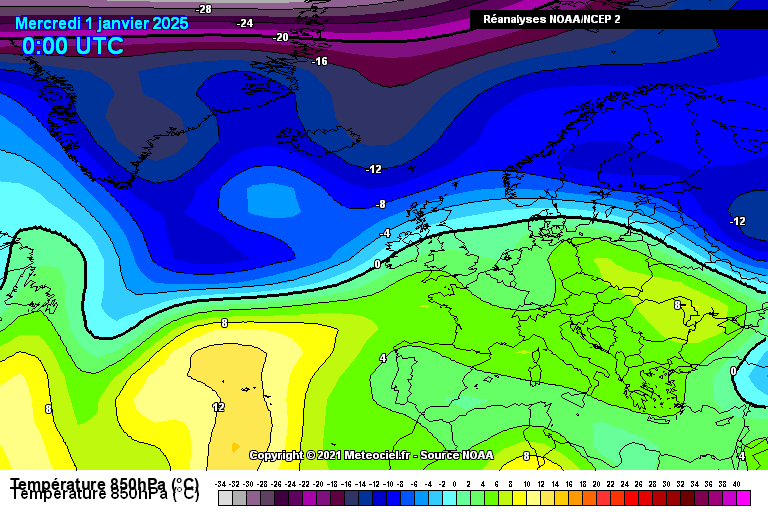
Task: Click the 4 contour label west of Iberia
Action: pyautogui.click(x=382, y=358)
